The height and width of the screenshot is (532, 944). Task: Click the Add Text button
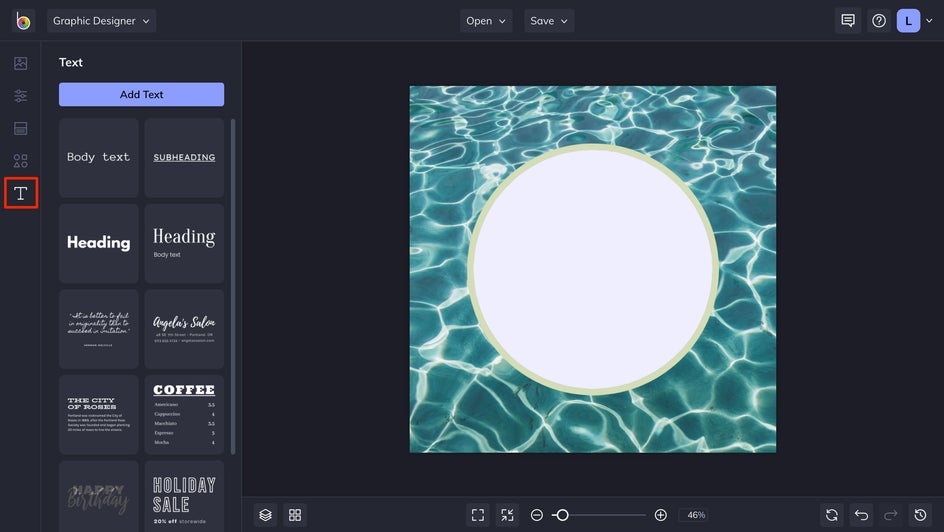point(141,94)
